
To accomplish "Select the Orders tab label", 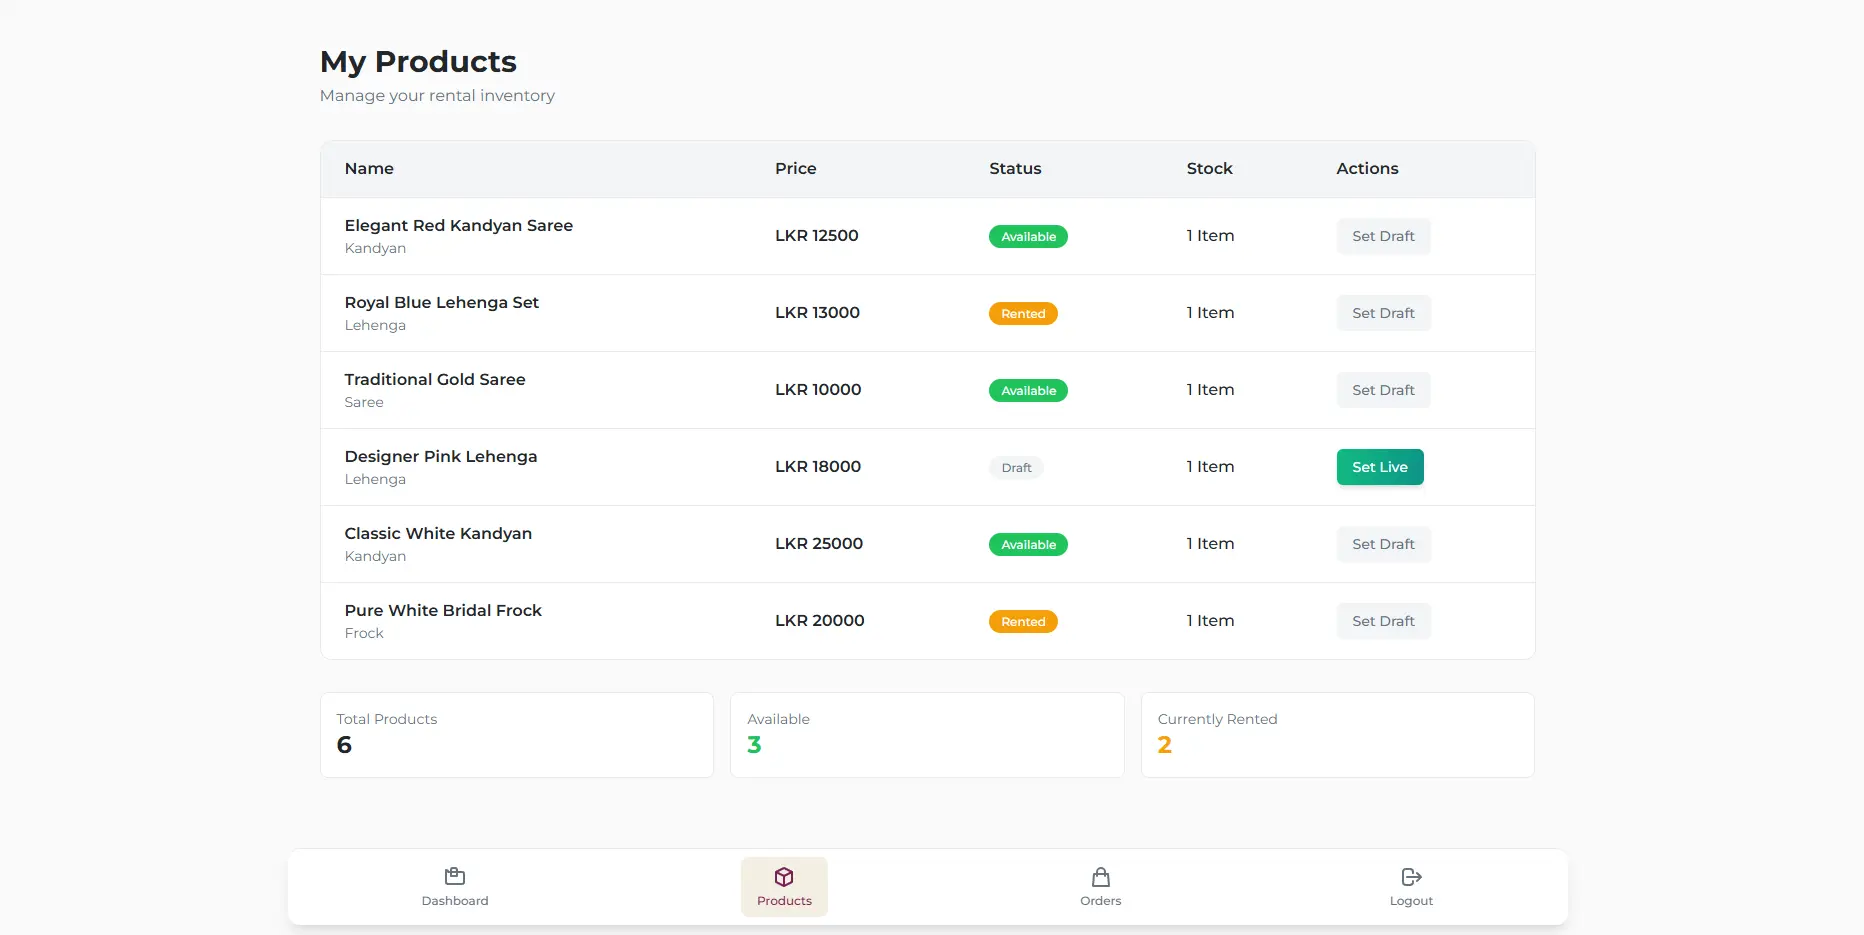I will coord(1100,901).
